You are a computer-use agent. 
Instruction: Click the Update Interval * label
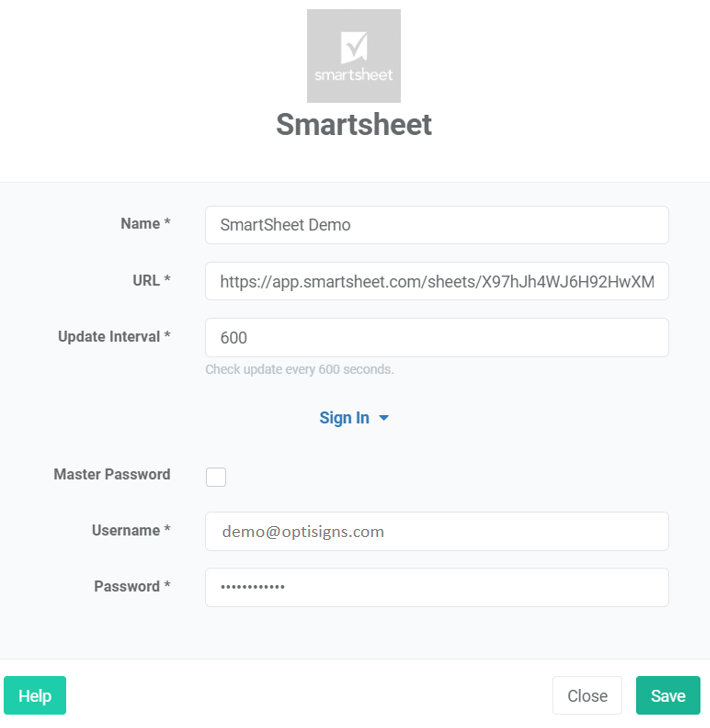[x=114, y=337]
